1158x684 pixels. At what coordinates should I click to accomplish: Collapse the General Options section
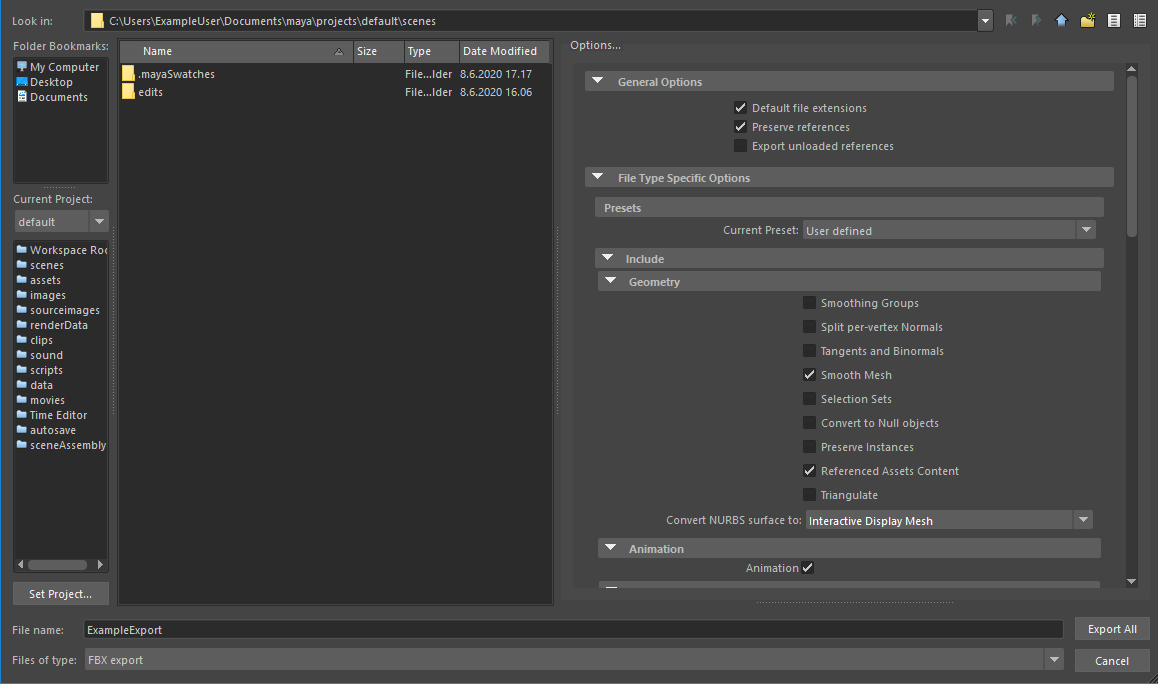(x=598, y=81)
